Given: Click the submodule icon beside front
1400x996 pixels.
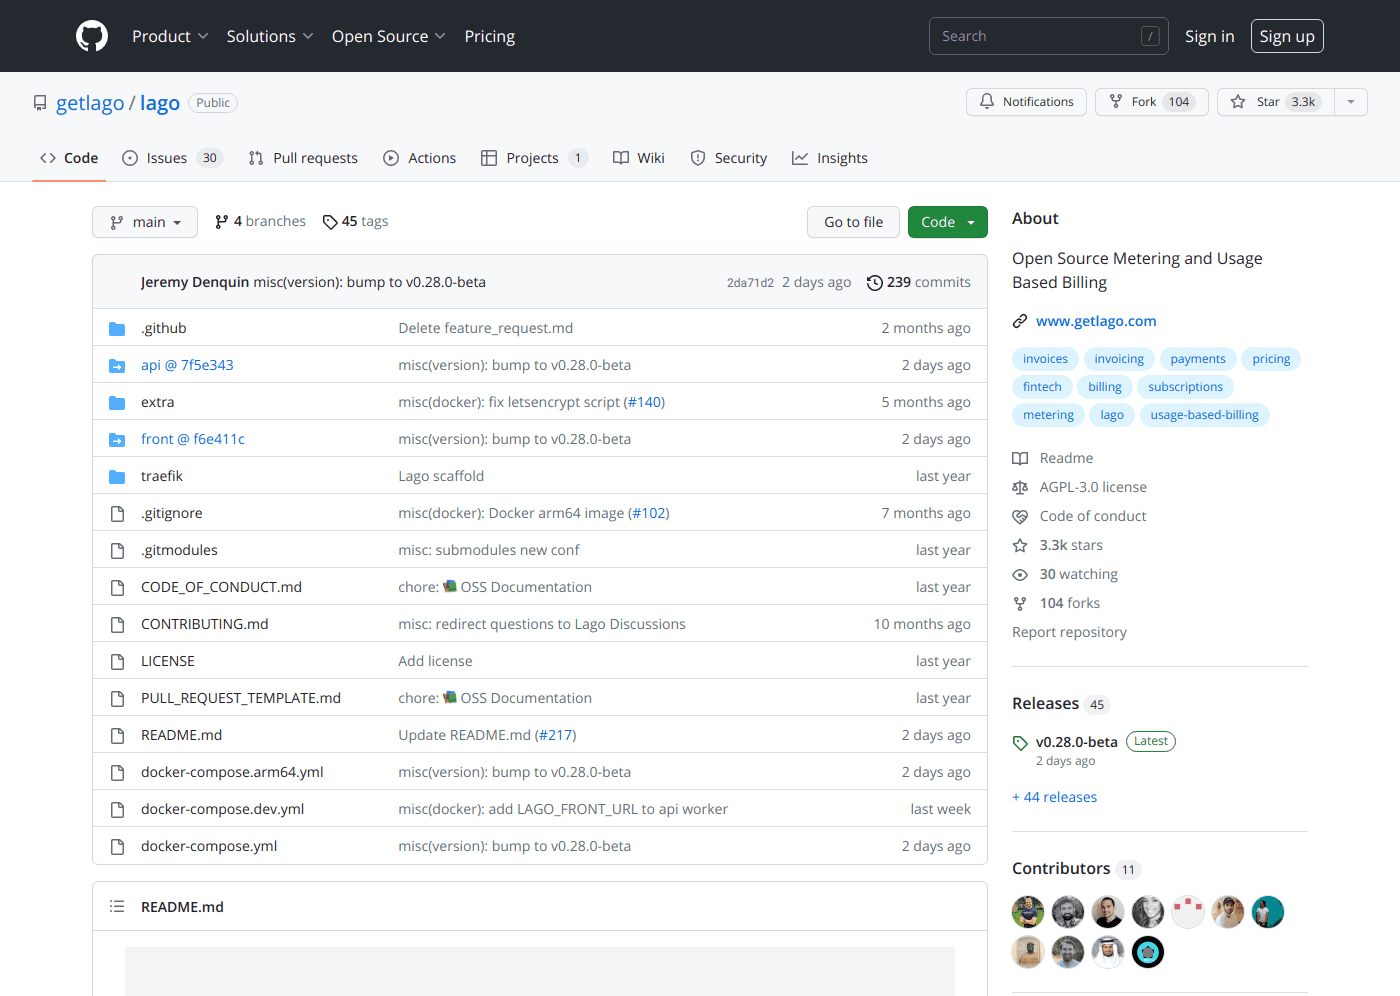Looking at the screenshot, I should [x=117, y=439].
